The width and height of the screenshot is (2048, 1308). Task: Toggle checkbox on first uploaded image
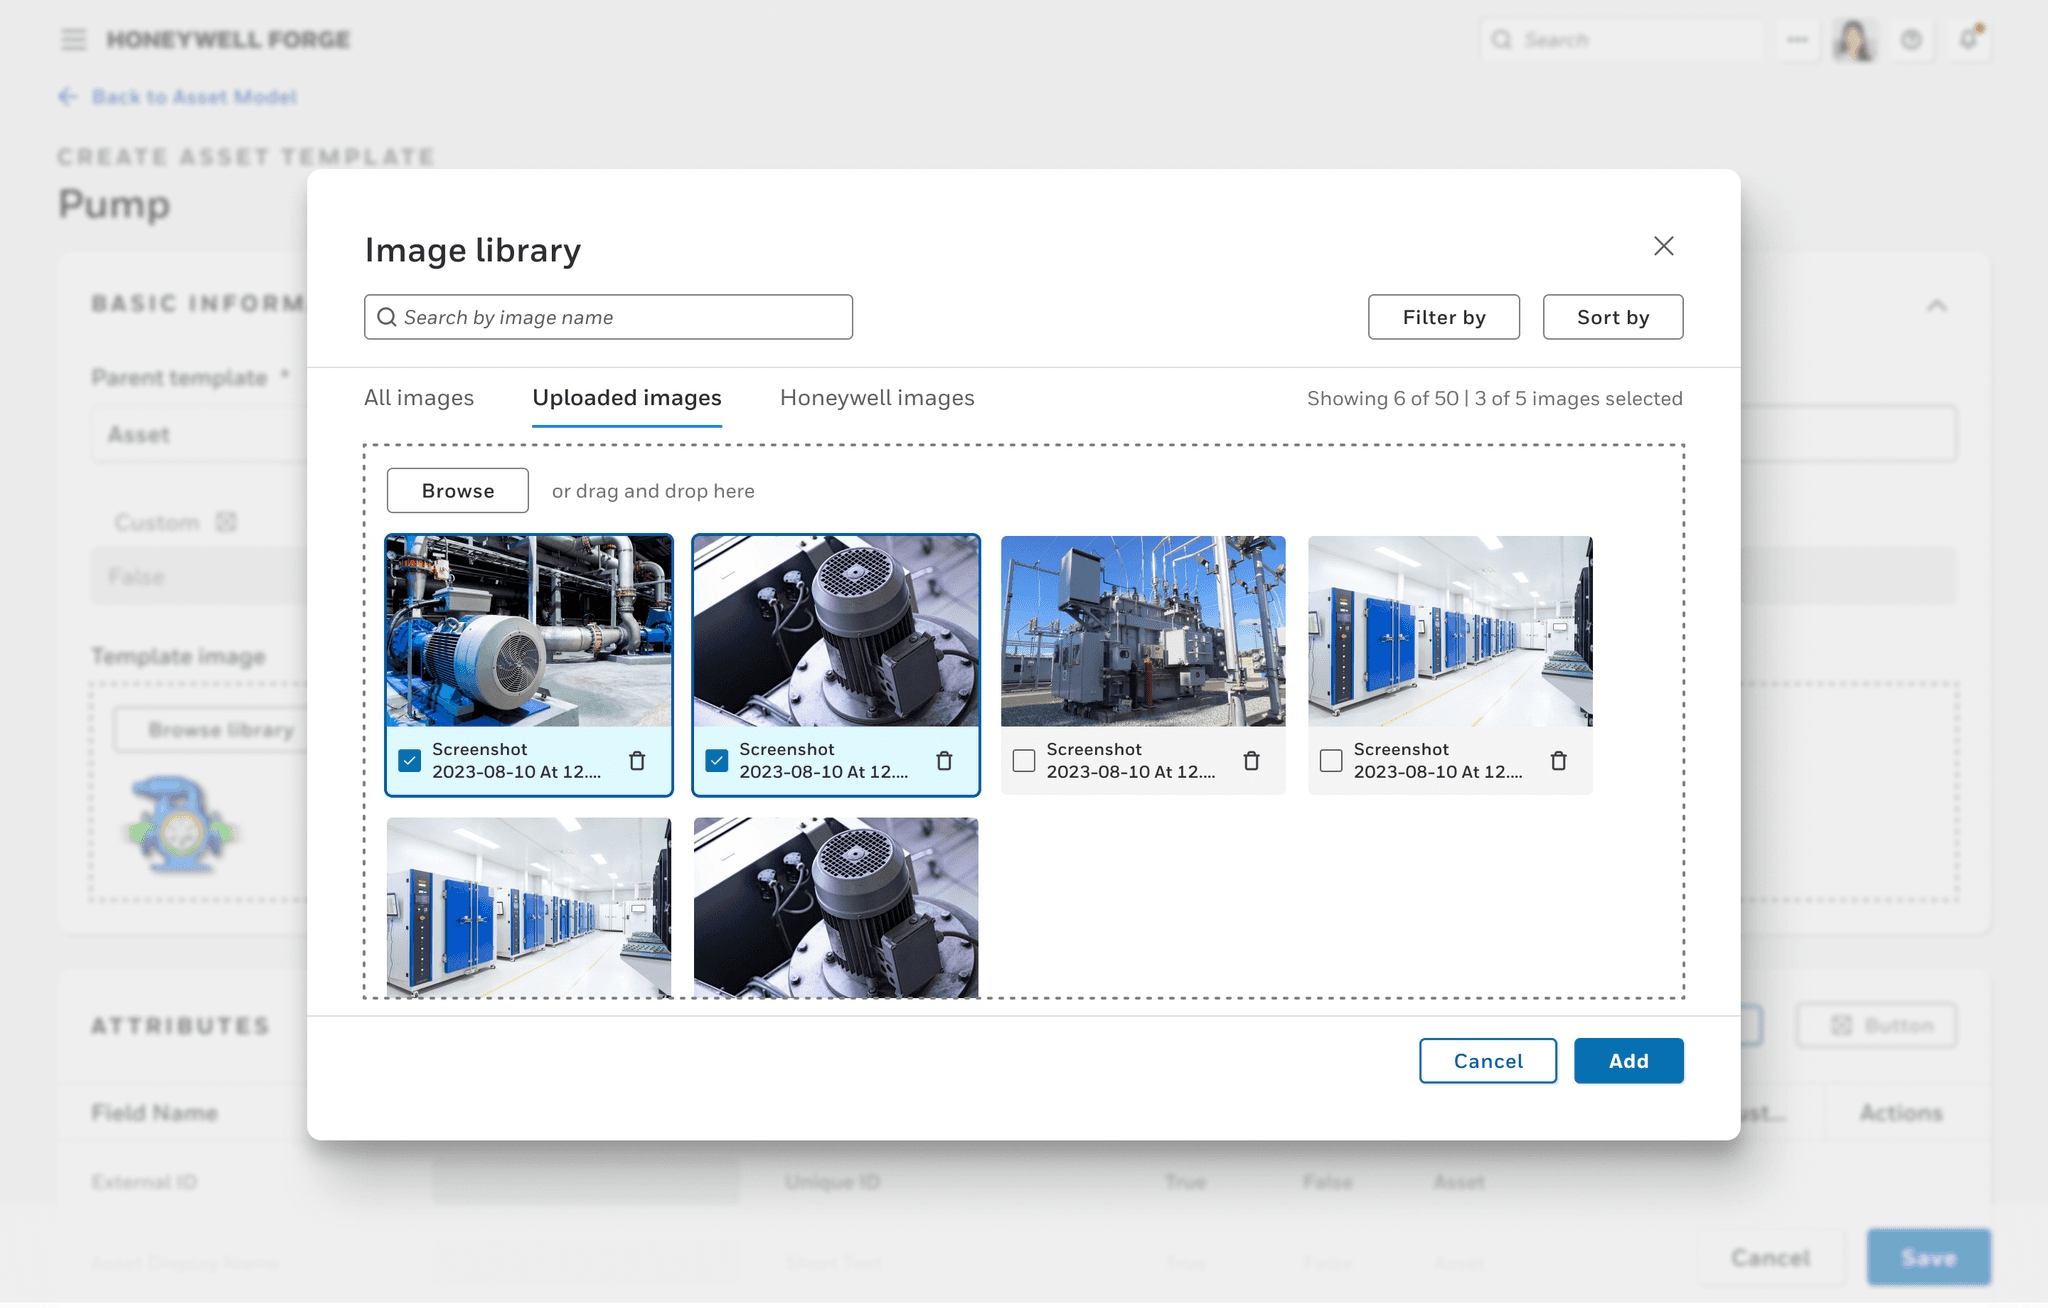click(410, 759)
